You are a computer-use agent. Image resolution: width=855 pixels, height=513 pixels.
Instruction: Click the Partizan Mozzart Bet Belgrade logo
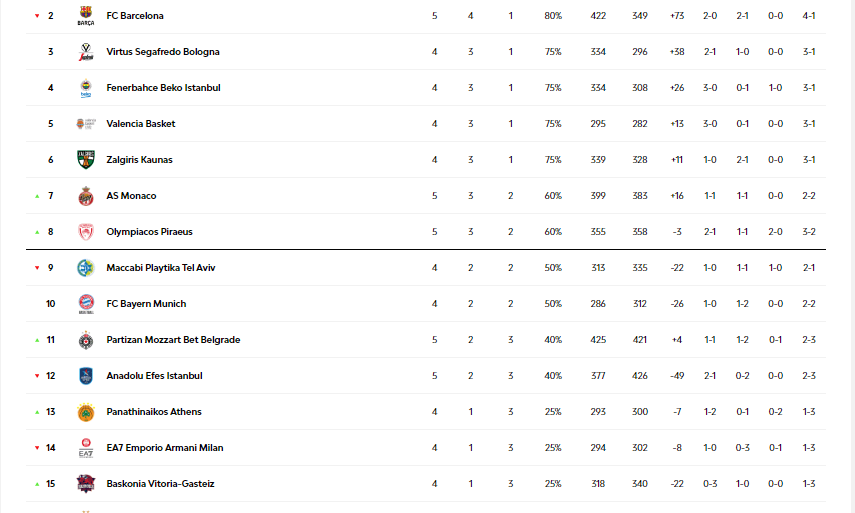[x=85, y=340]
